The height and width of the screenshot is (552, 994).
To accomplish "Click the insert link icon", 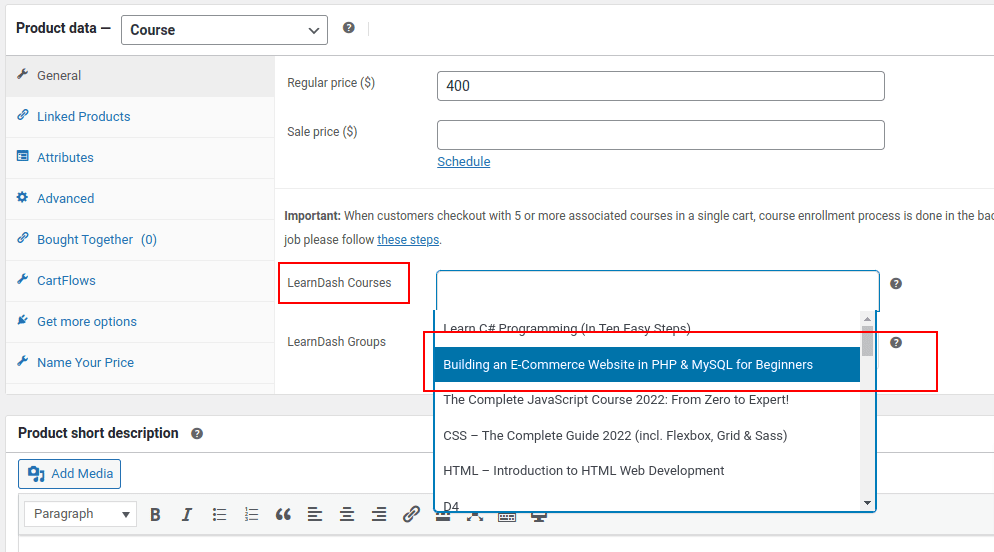I will [x=411, y=515].
